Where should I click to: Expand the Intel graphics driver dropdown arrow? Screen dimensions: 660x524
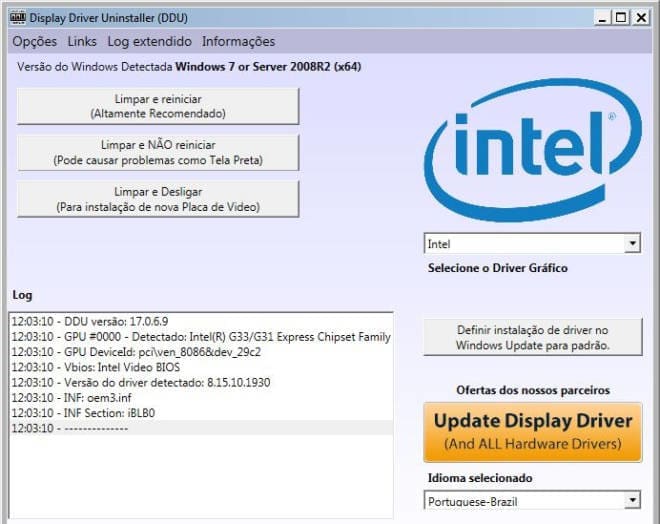(x=632, y=243)
